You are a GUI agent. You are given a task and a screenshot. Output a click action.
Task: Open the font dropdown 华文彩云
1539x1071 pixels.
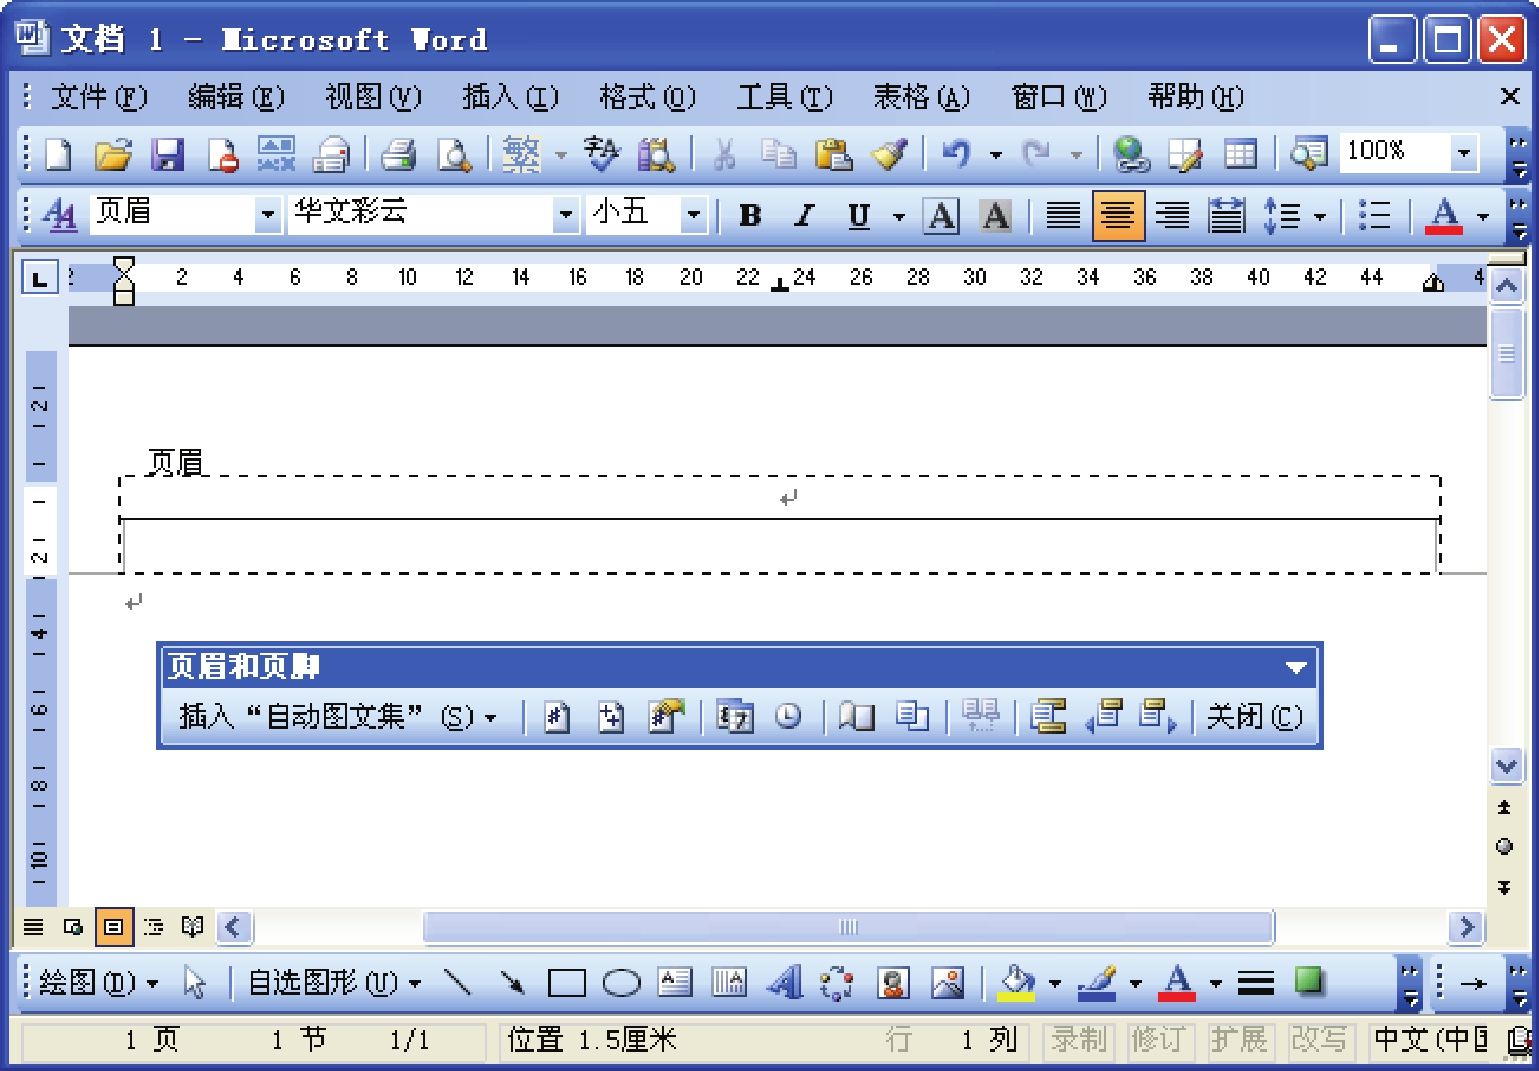[566, 214]
